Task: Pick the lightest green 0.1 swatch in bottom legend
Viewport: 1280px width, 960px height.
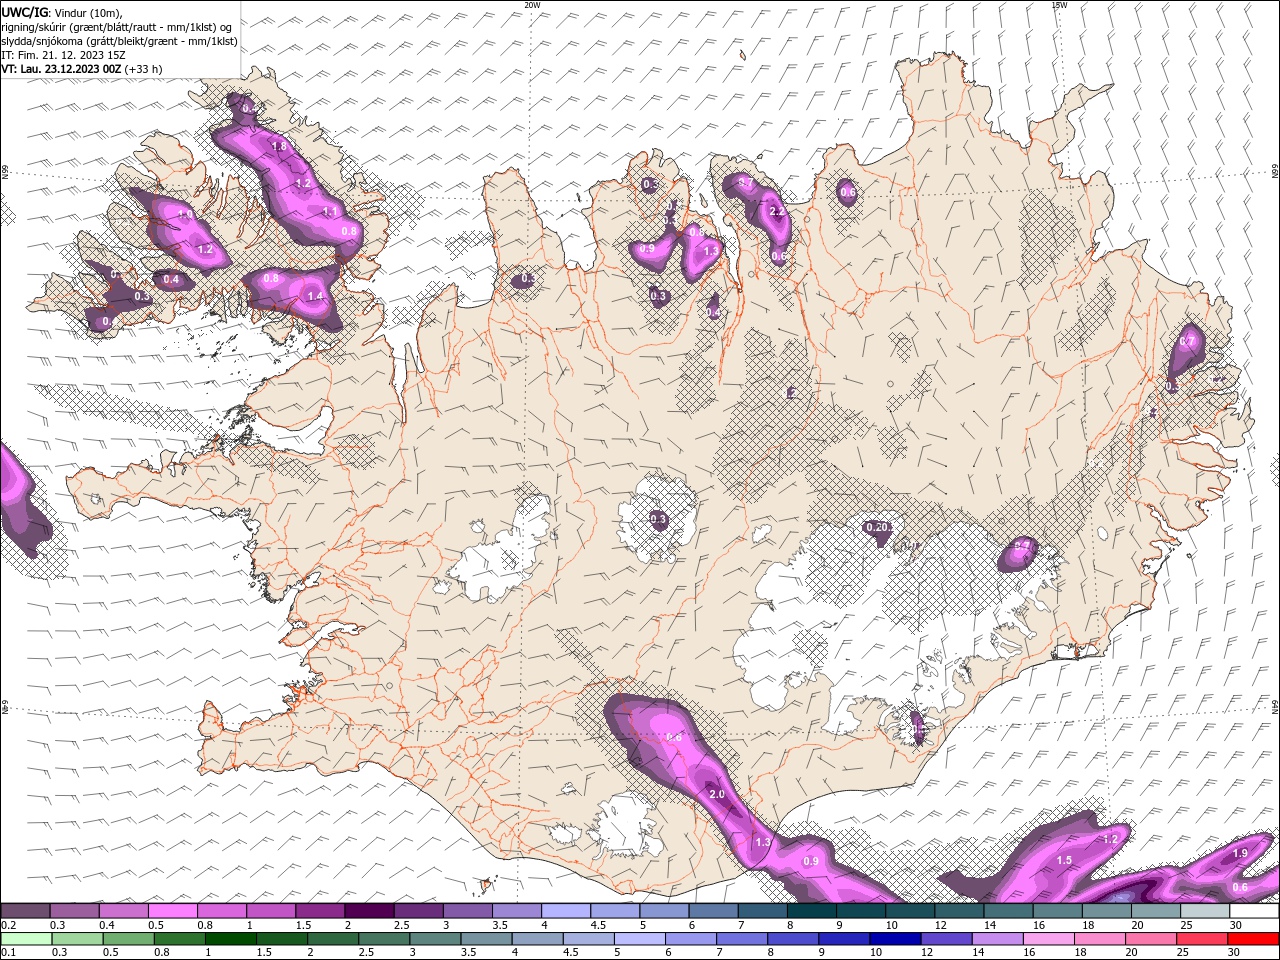Action: [x=26, y=939]
